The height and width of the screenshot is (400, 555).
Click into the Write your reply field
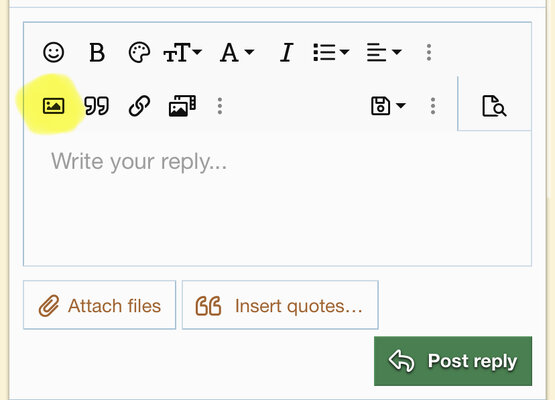278,198
